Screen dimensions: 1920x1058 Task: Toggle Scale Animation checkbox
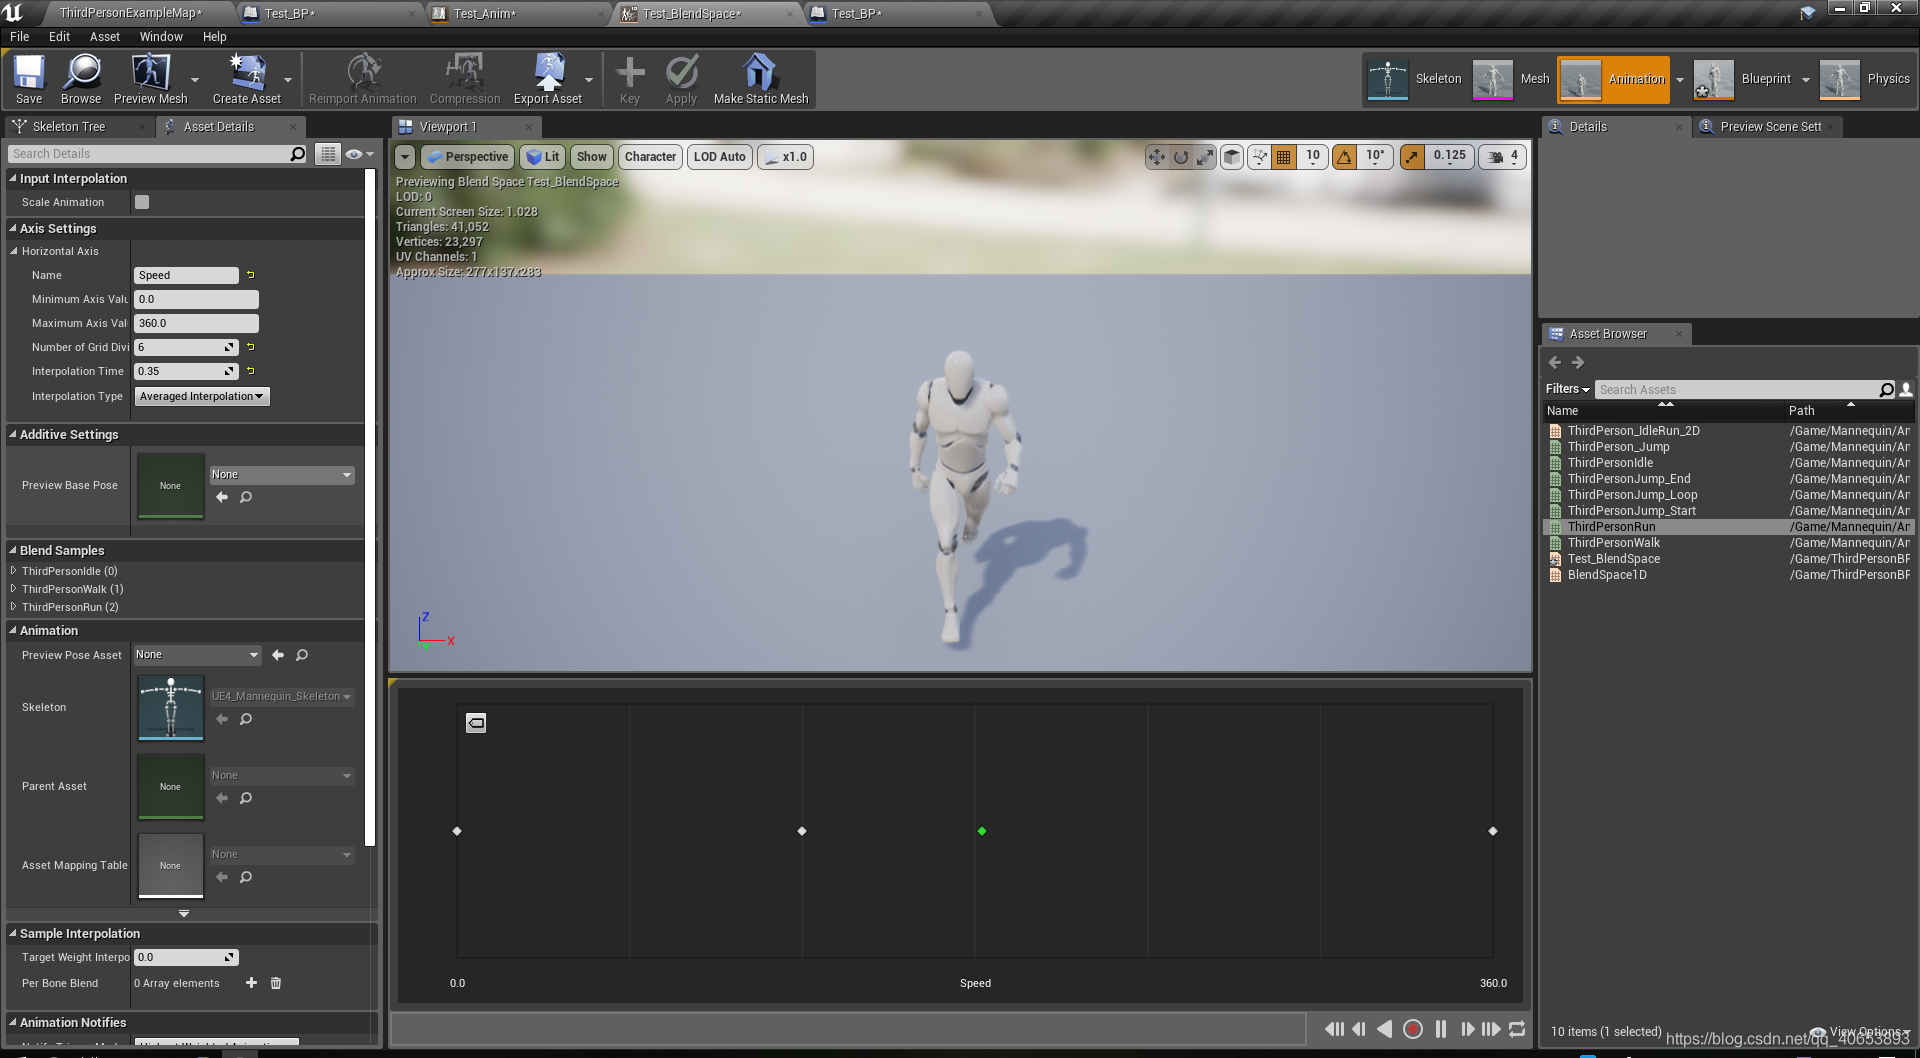[x=142, y=202]
